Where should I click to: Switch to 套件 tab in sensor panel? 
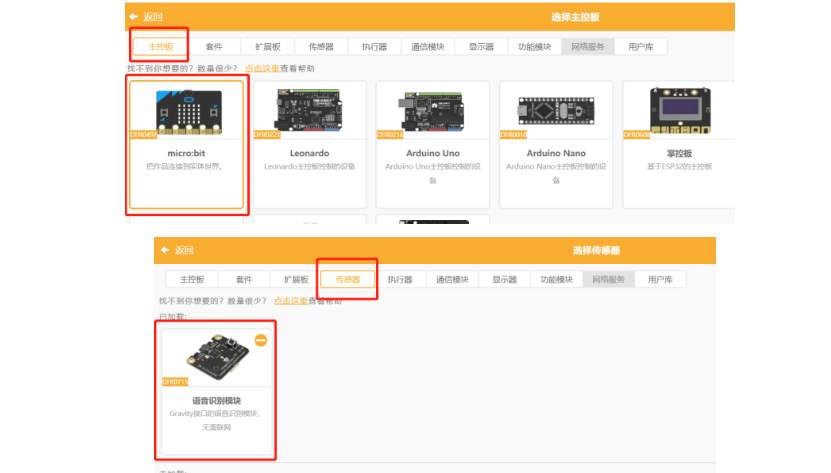[x=244, y=279]
